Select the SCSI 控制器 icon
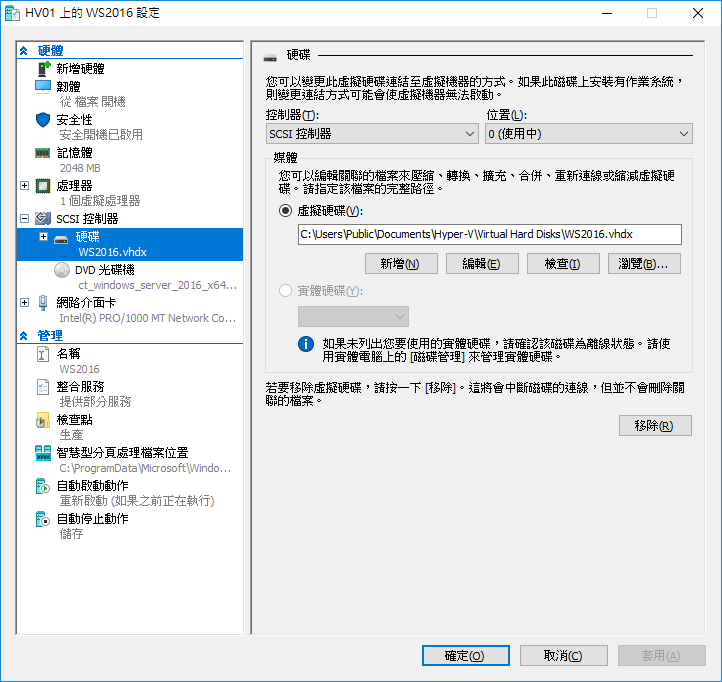Screen dimensions: 722x682 pos(43,219)
